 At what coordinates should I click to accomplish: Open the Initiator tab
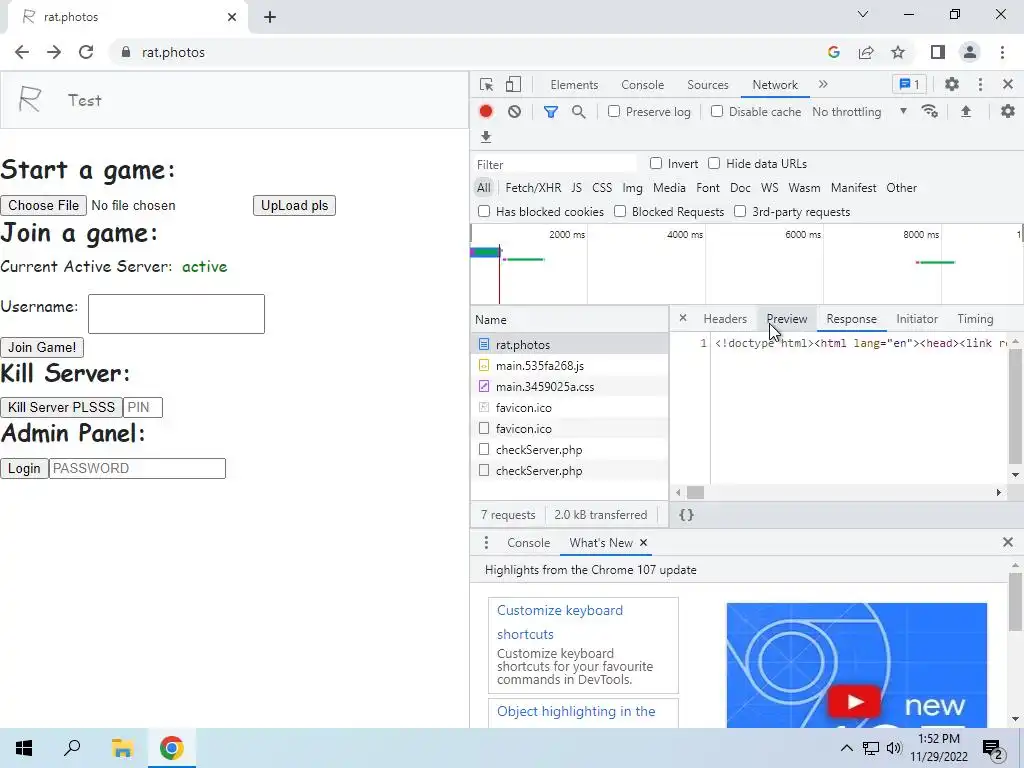click(x=917, y=319)
